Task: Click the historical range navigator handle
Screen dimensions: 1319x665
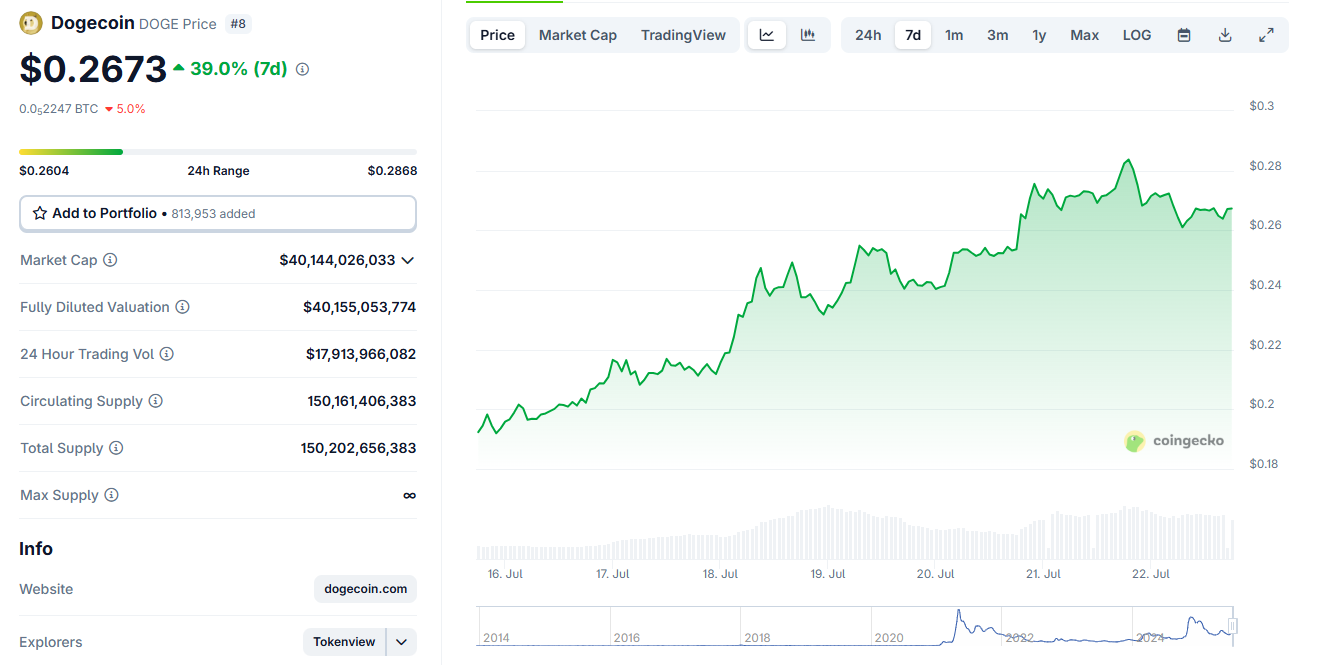Action: click(1233, 626)
